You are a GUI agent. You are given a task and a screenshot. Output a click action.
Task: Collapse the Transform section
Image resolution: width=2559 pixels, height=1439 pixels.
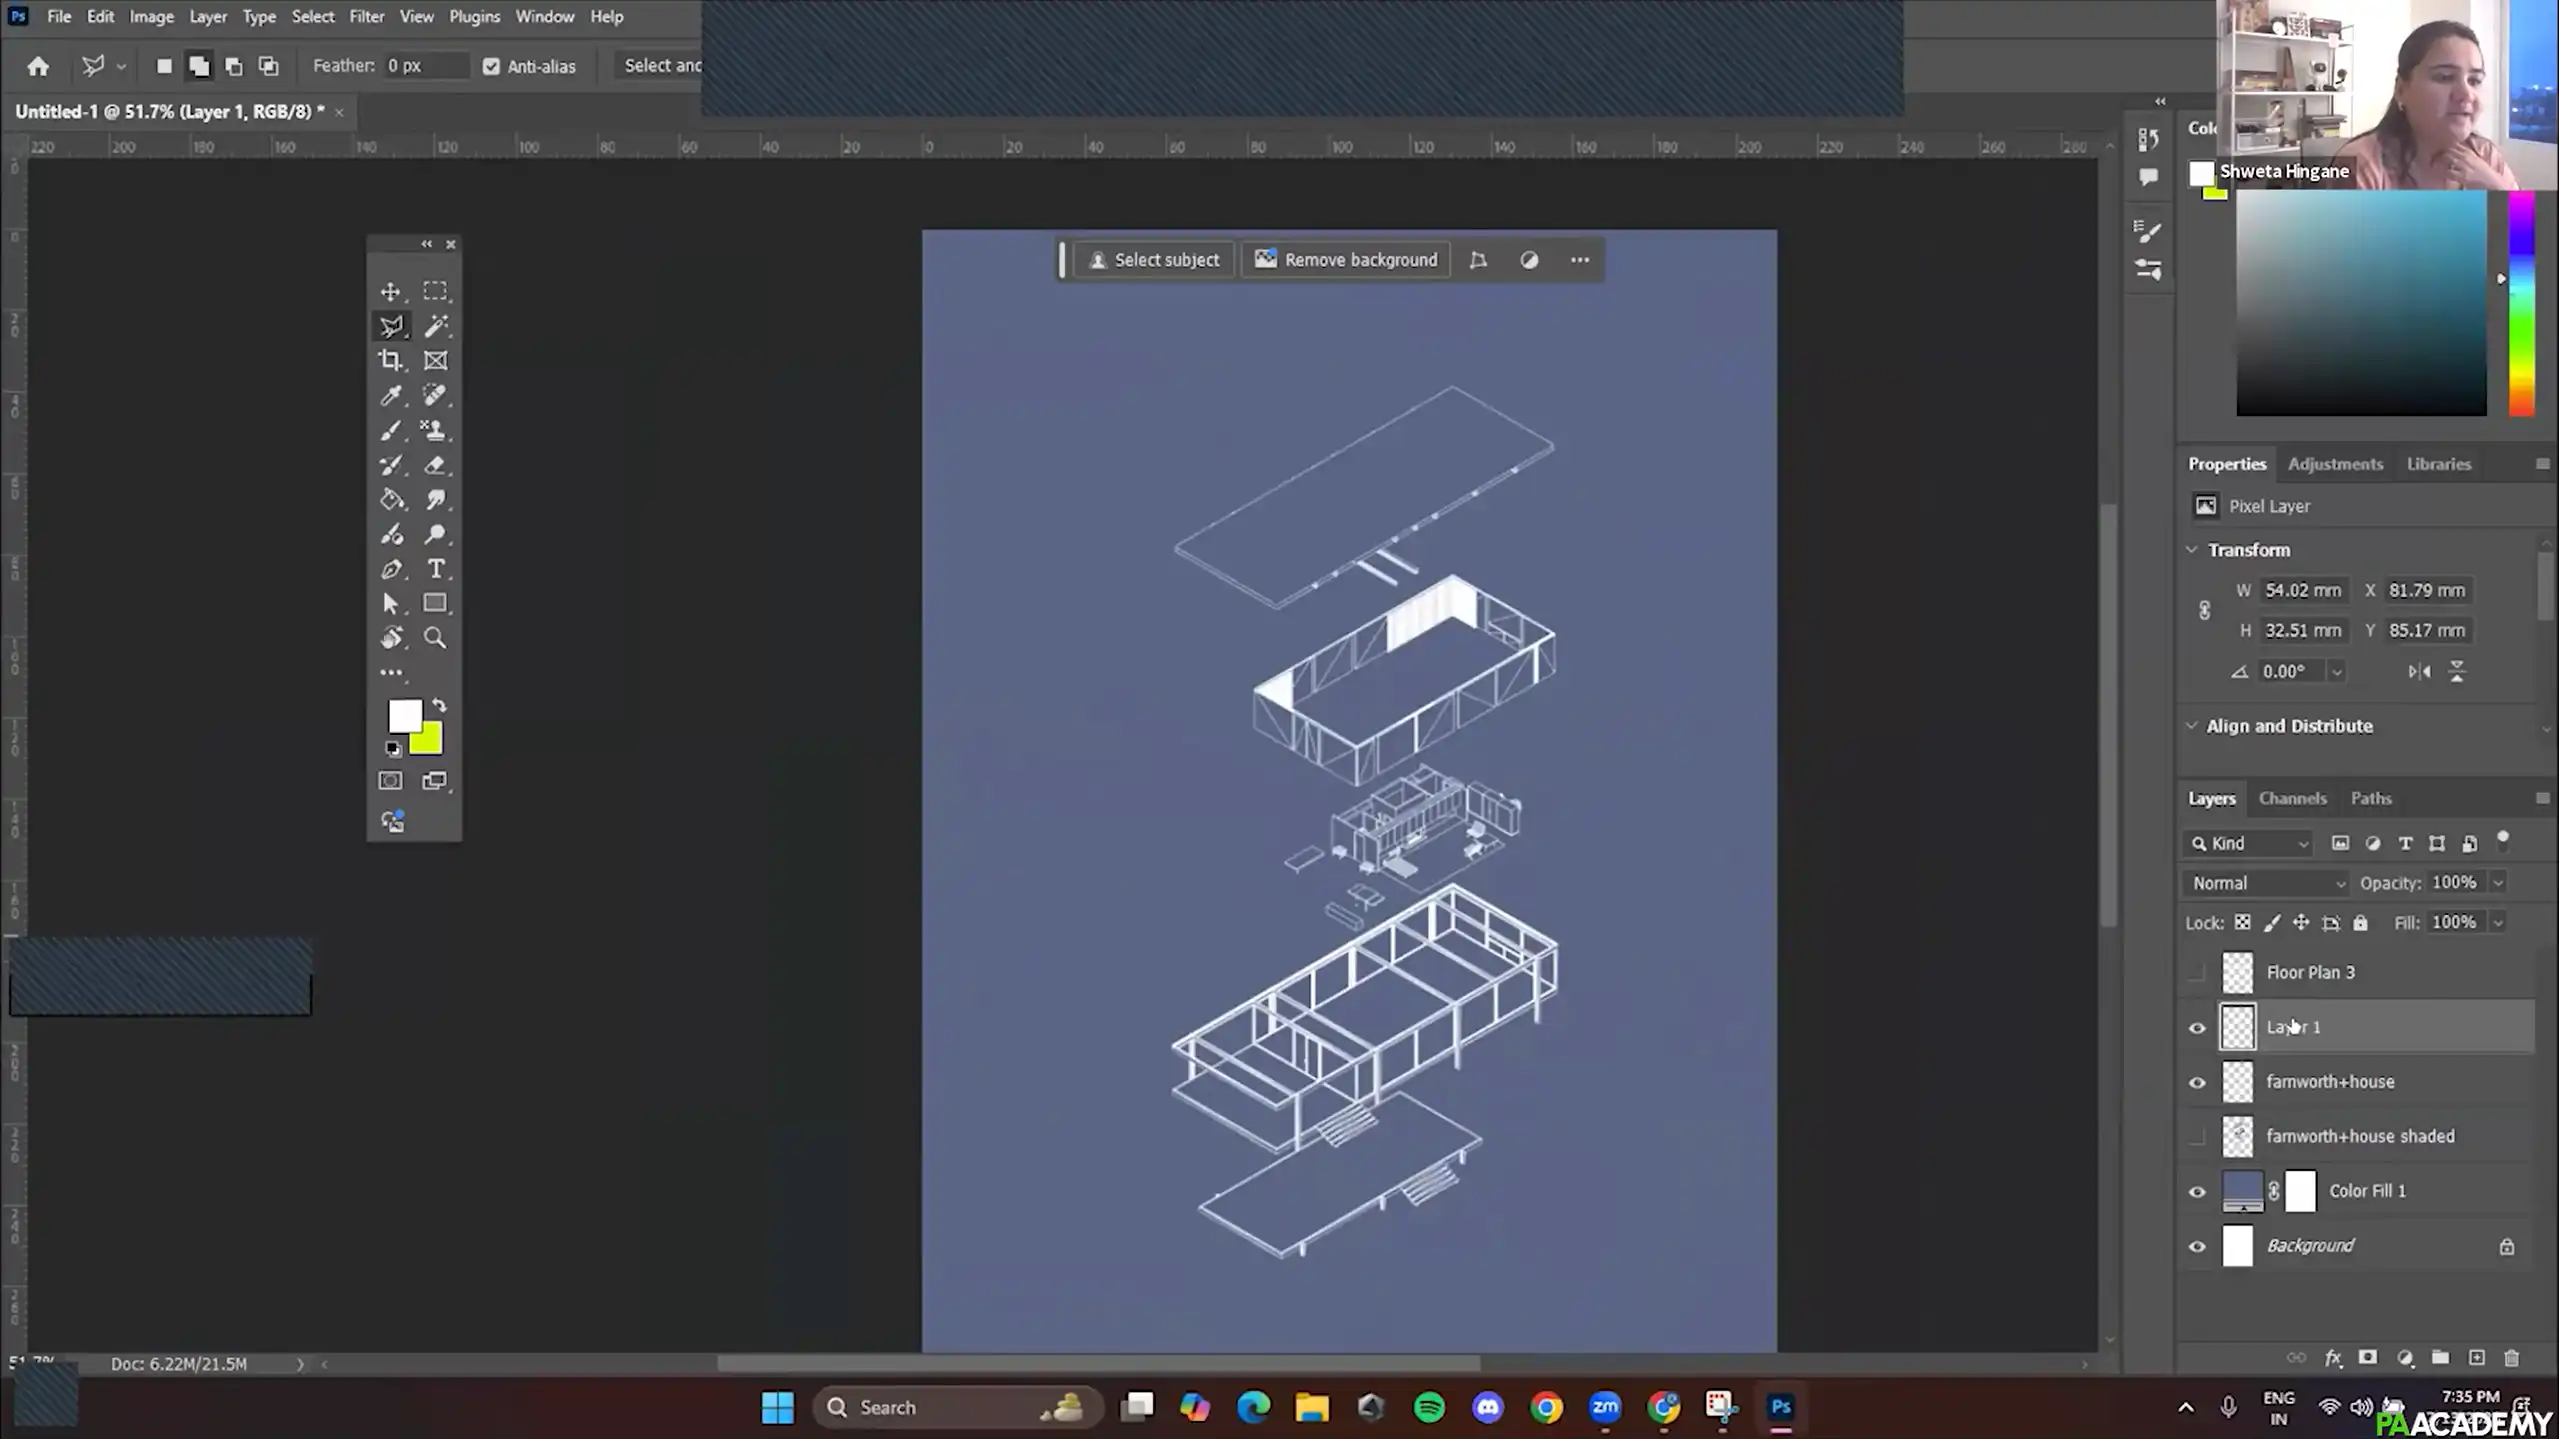point(2192,550)
